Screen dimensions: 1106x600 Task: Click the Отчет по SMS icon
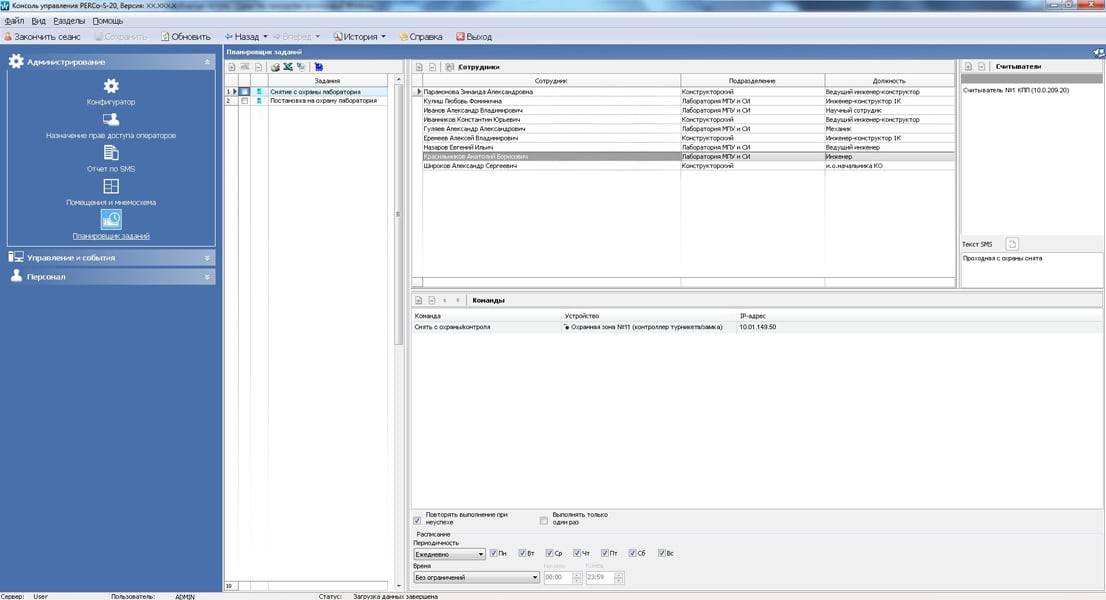[111, 153]
